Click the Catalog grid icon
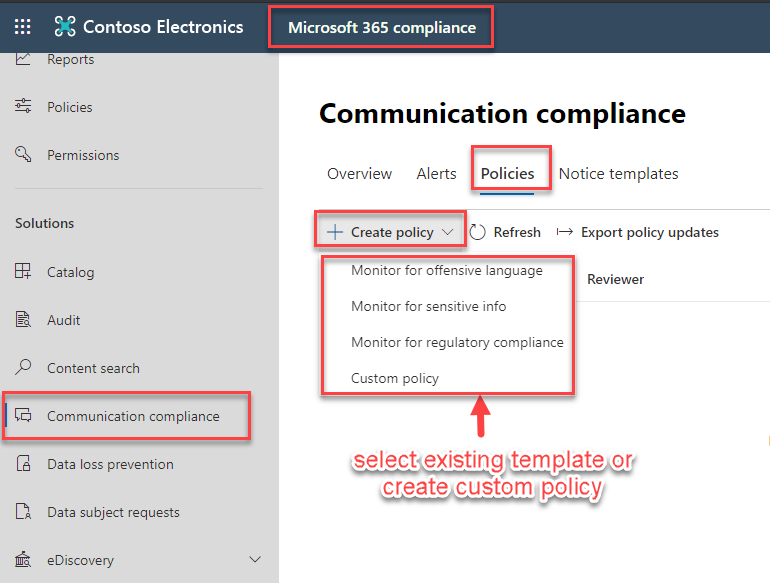Screen dimensions: 770x583 click(23, 272)
